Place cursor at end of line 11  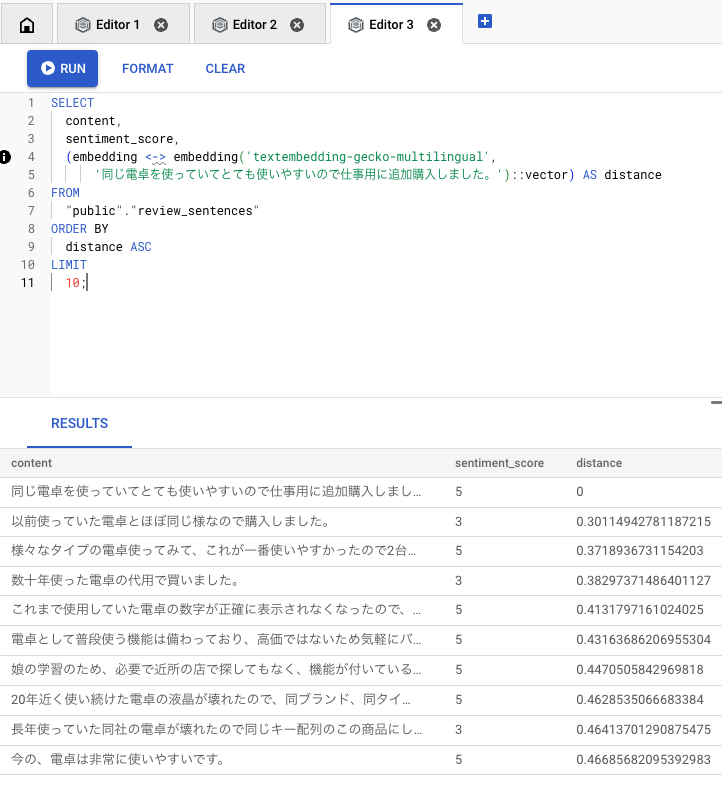(88, 283)
